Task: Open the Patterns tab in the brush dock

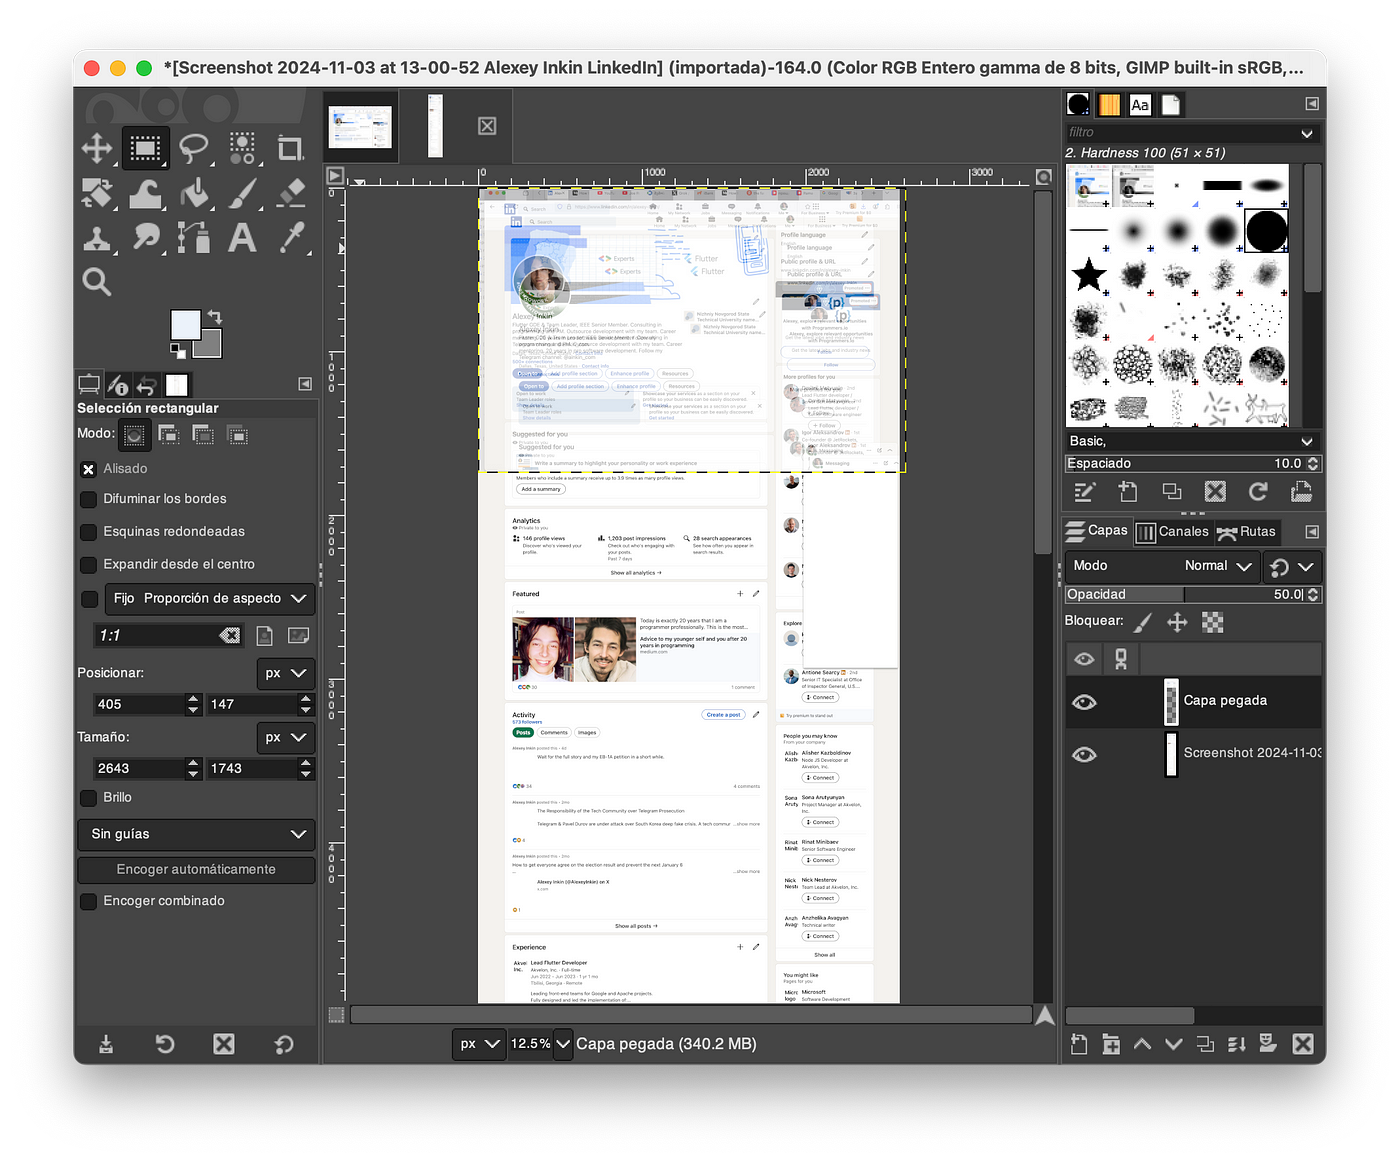Action: [x=1109, y=104]
